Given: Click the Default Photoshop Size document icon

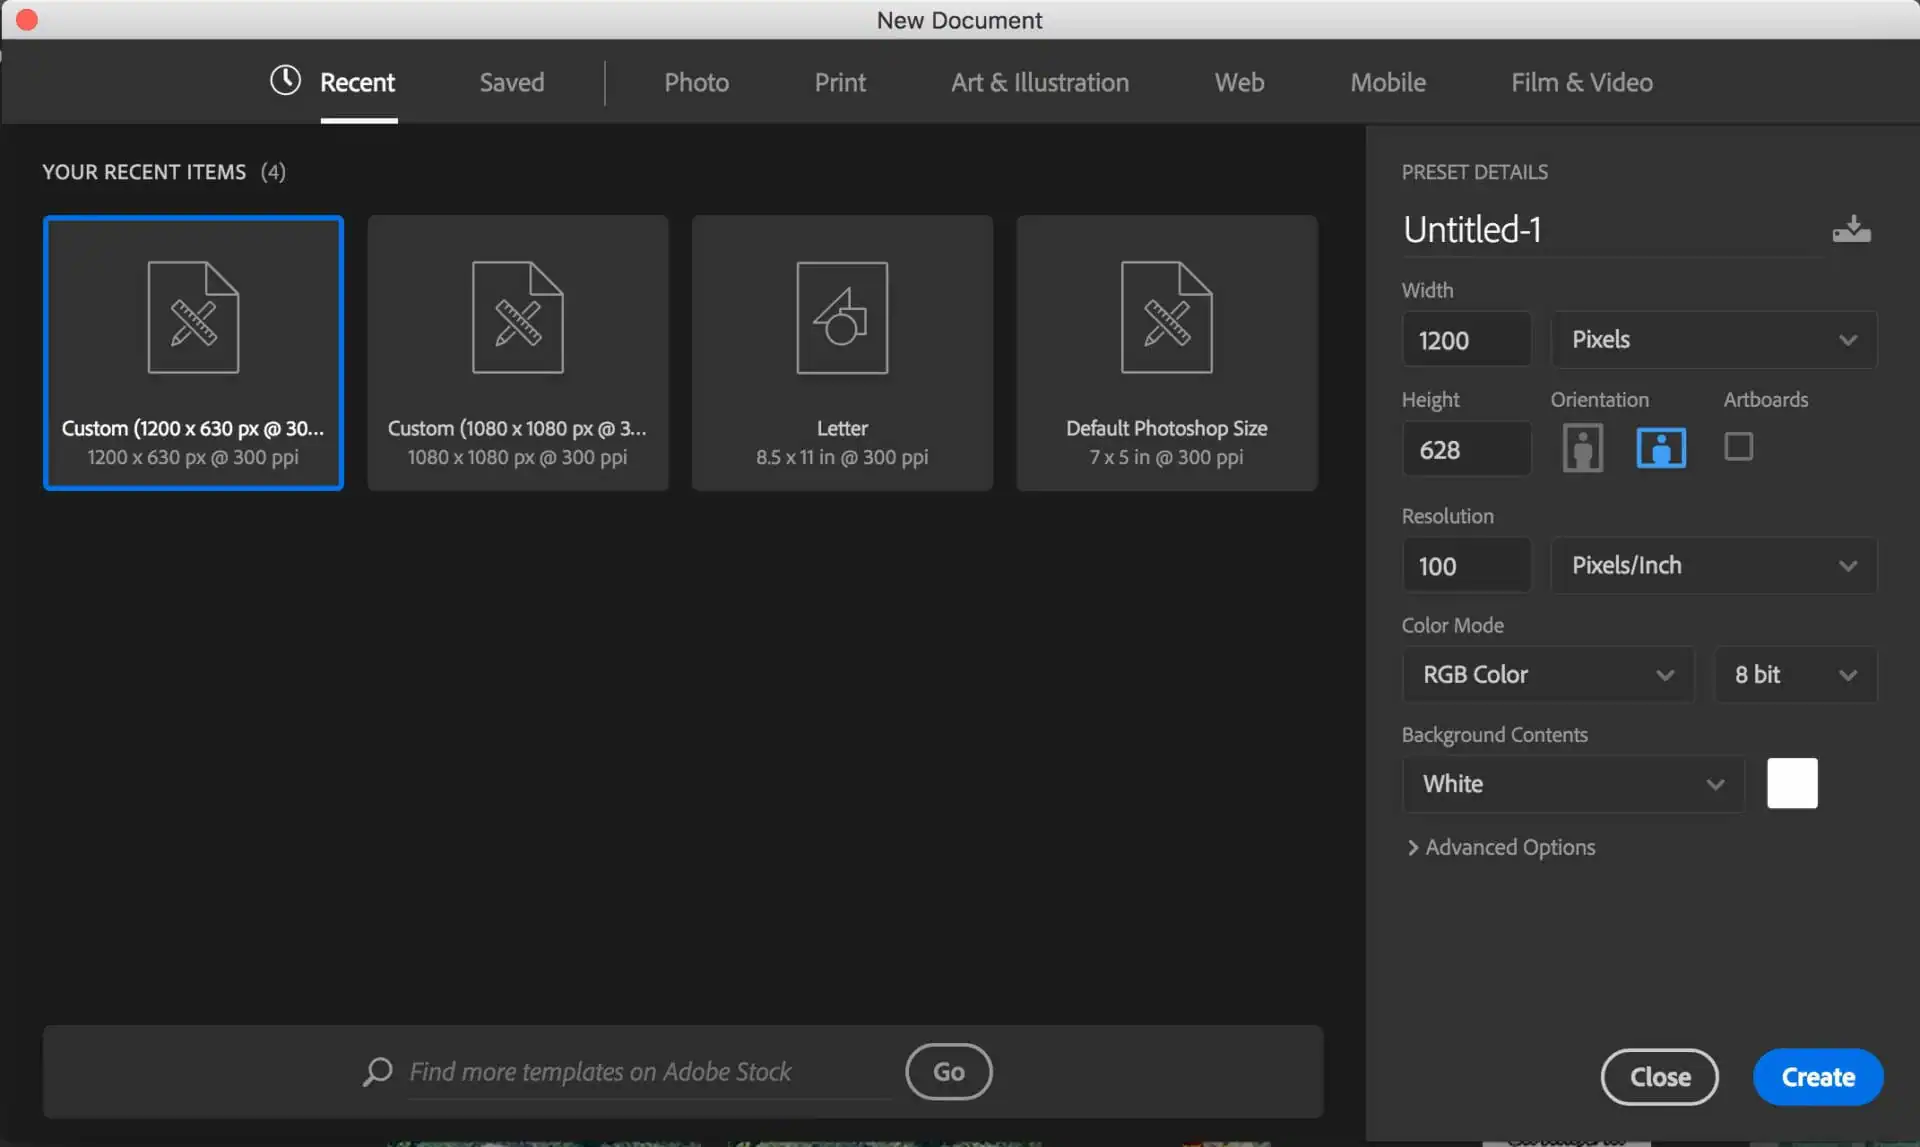Looking at the screenshot, I should click(1166, 317).
